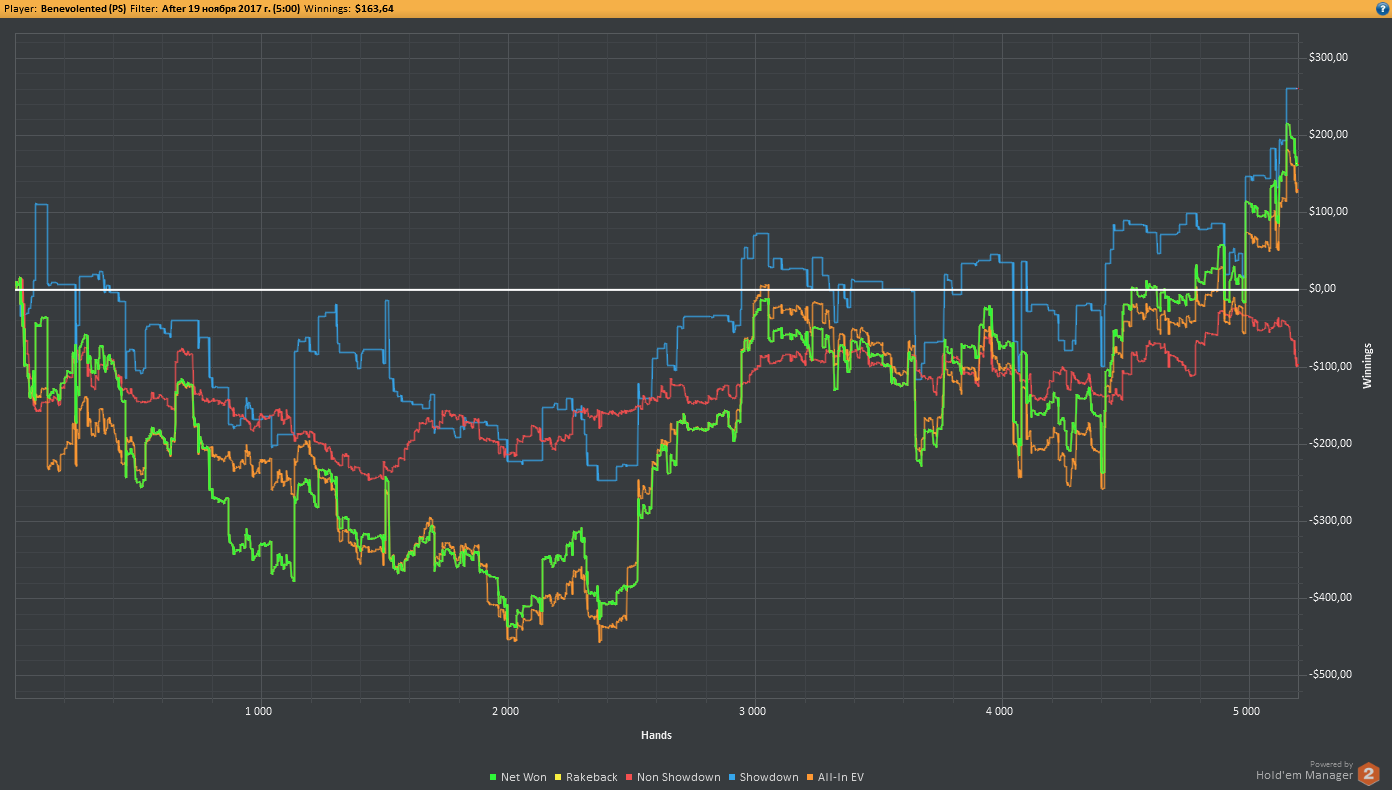1392x790 pixels.
Task: Click the blue Showdown legend square
Action: [x=732, y=777]
